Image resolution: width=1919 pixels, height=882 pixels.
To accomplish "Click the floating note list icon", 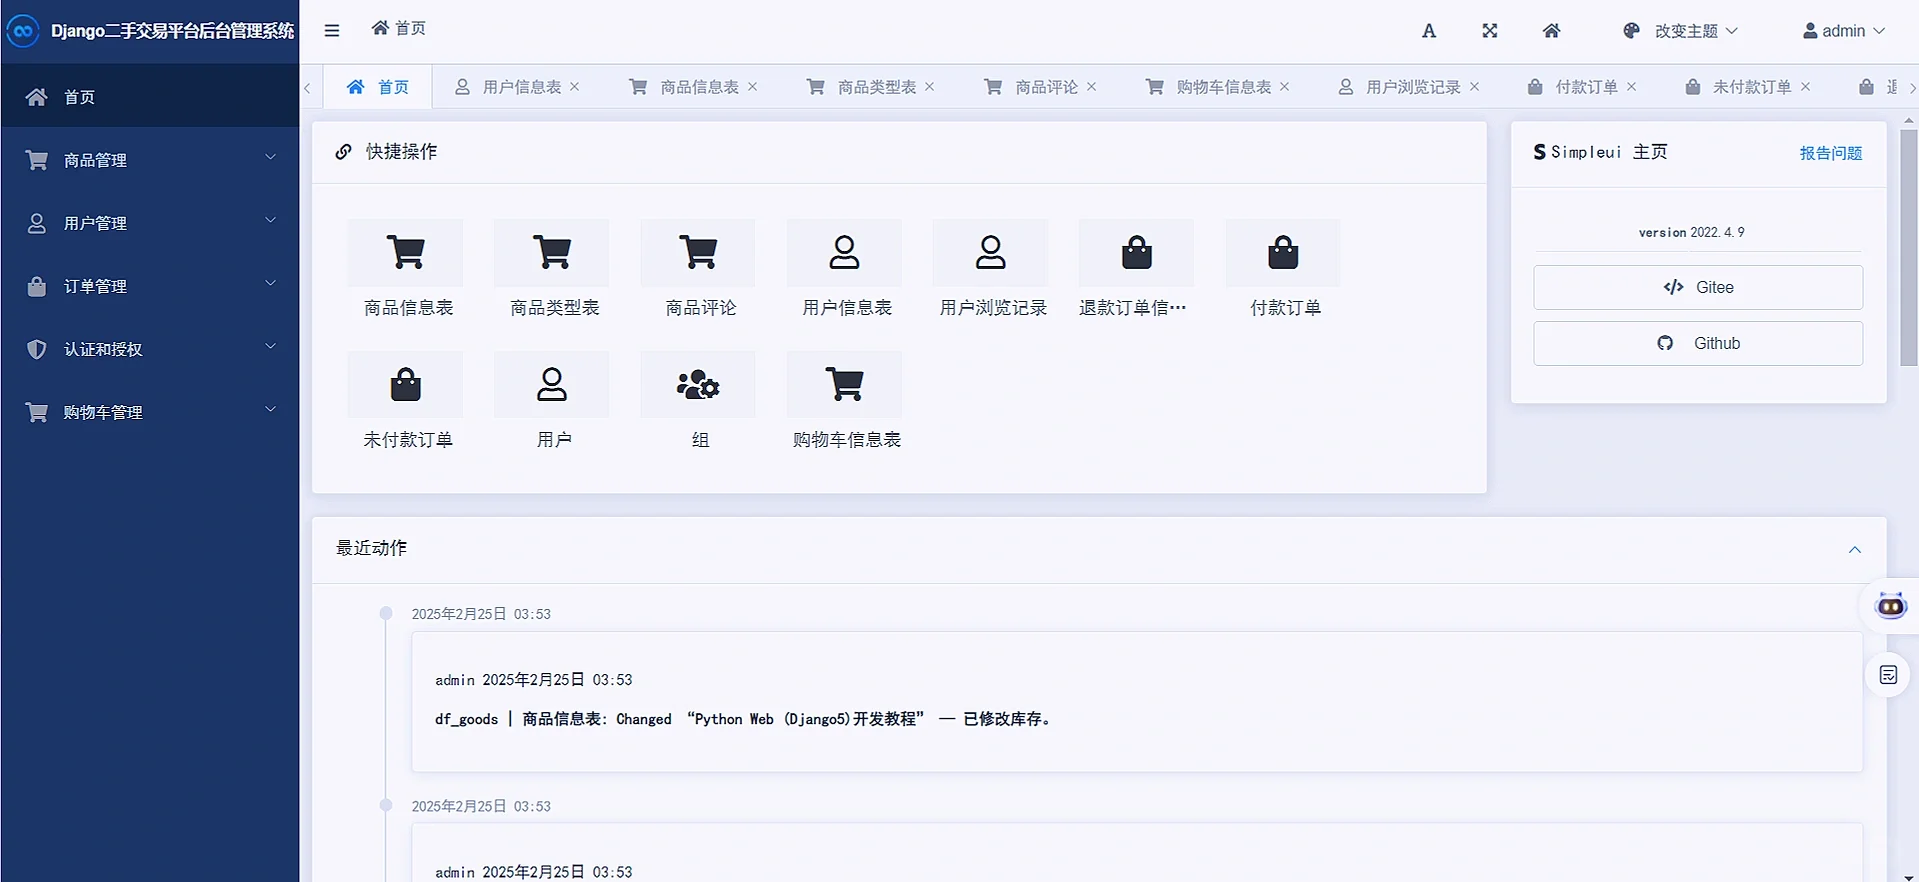I will pyautogui.click(x=1888, y=675).
